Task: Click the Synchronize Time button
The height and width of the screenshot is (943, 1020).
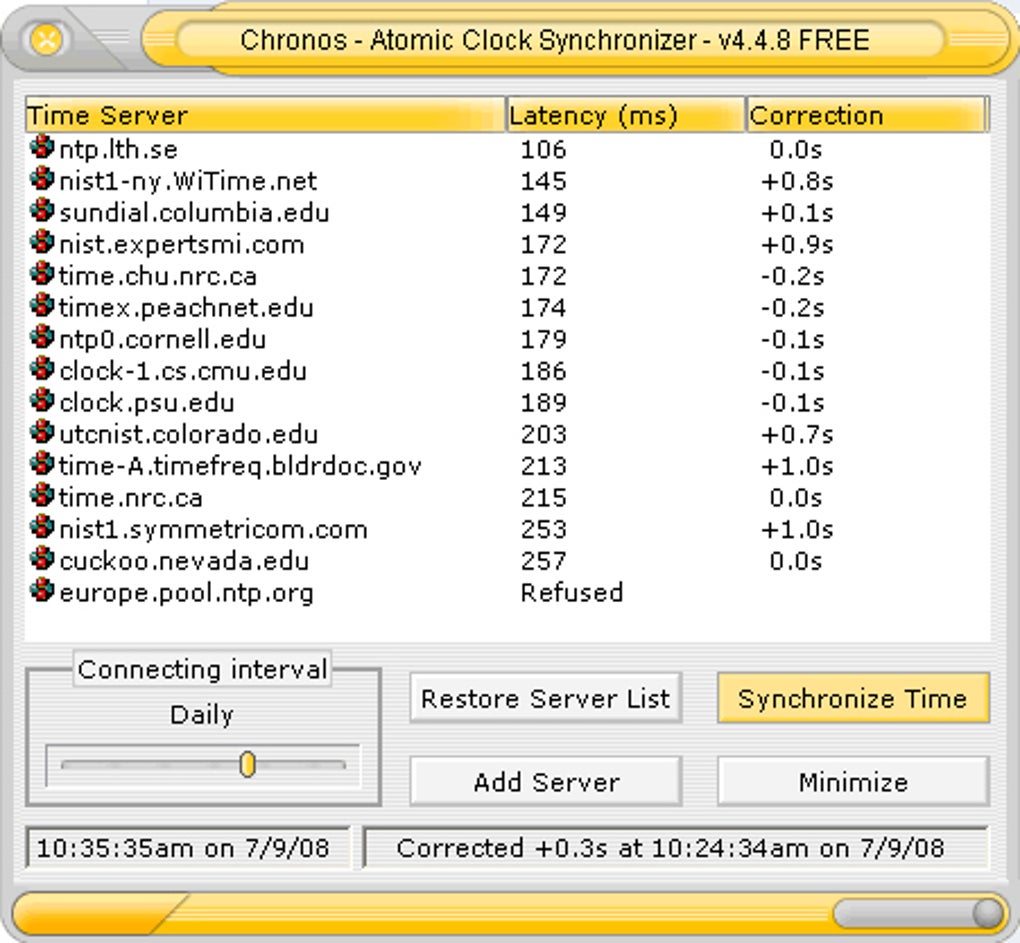Action: tap(853, 698)
